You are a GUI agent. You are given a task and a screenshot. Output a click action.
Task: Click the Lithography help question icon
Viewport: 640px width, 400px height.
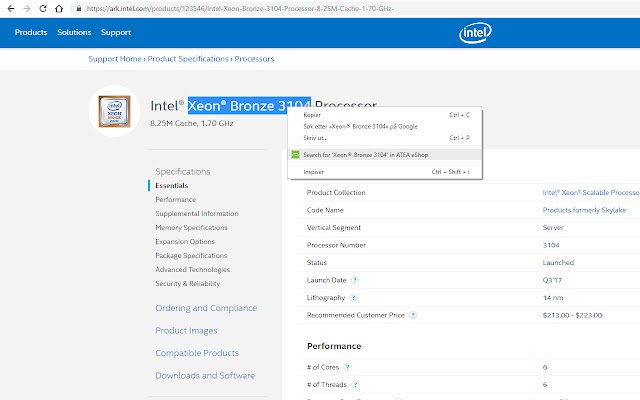[353, 298]
